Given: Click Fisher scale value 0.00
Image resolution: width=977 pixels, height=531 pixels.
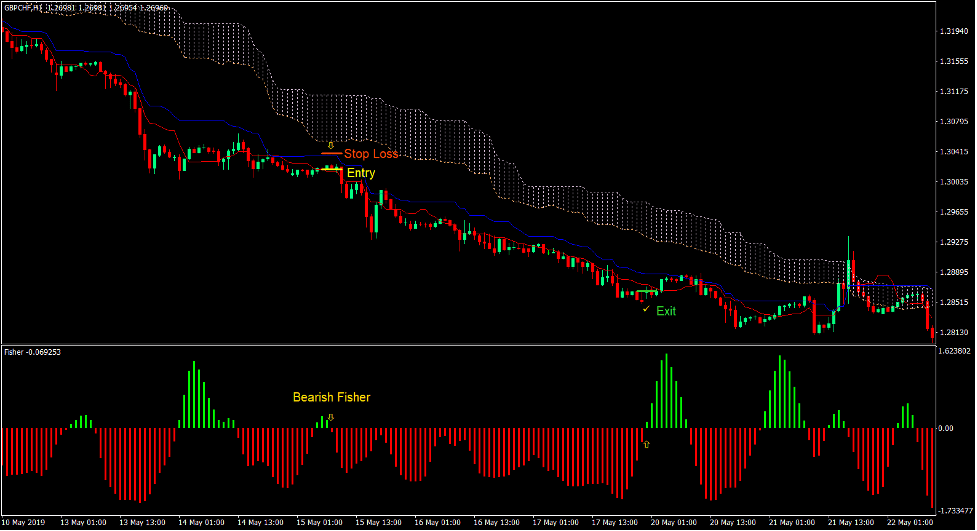Looking at the screenshot, I should (946, 428).
